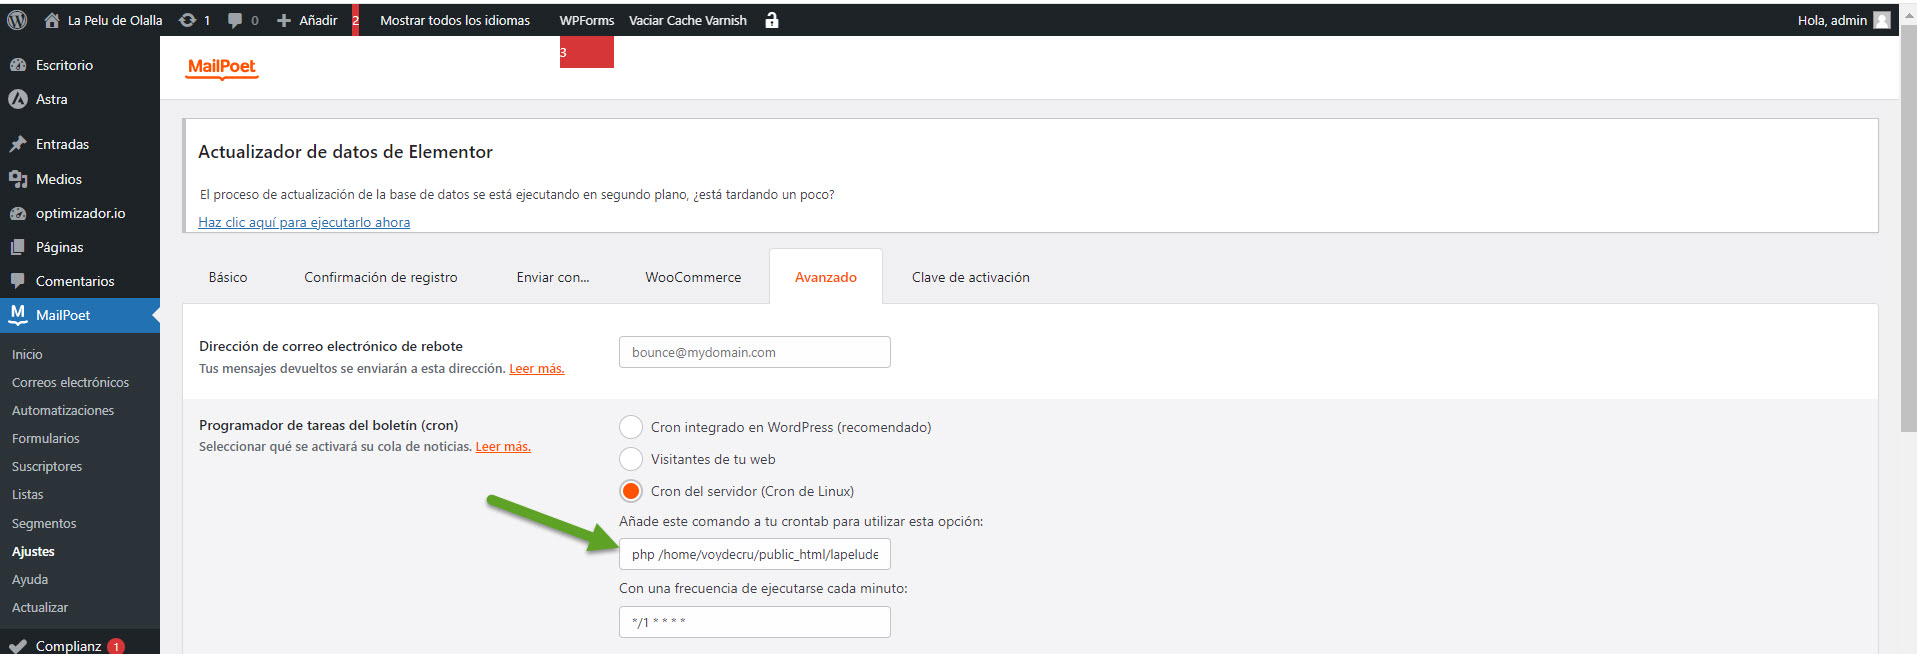Open the Enviar con... tab

coord(553,277)
